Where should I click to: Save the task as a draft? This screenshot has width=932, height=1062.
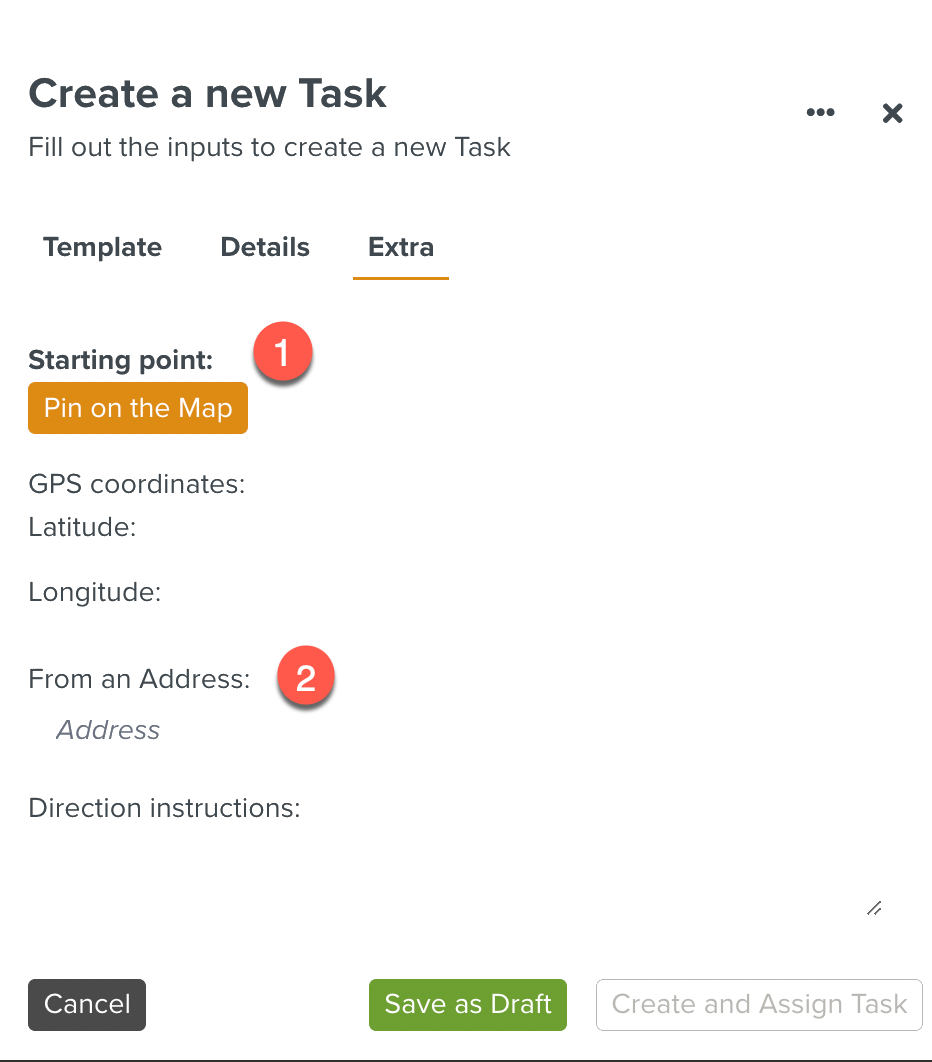click(x=468, y=1004)
